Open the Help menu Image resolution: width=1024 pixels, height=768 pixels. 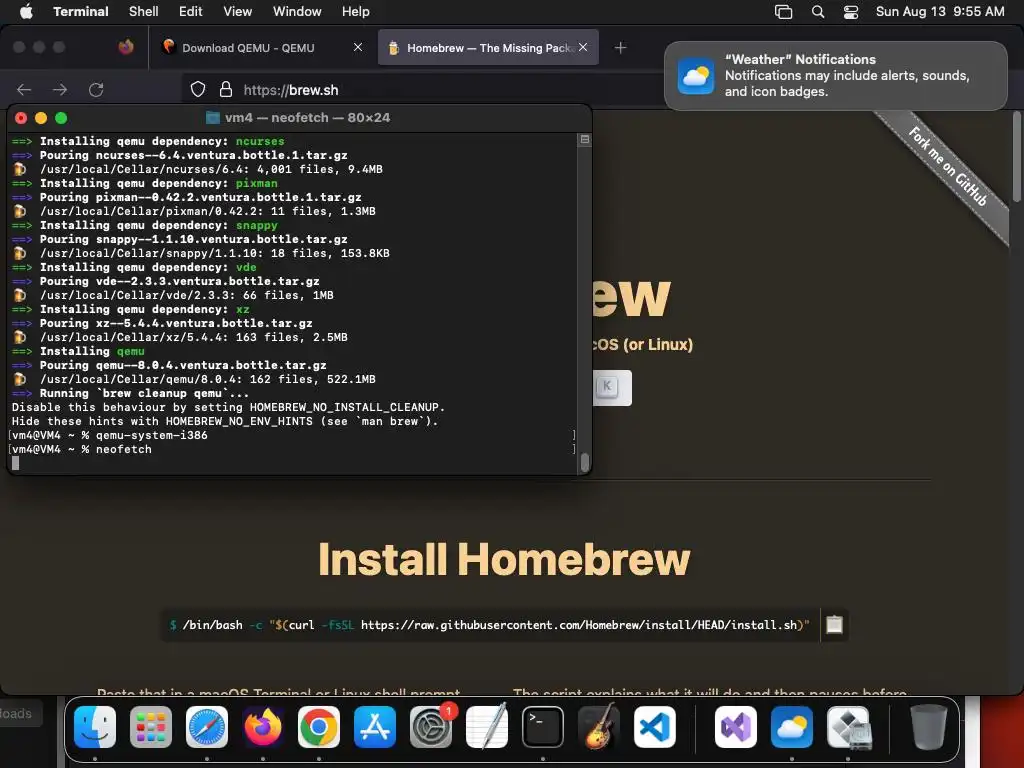tap(356, 11)
